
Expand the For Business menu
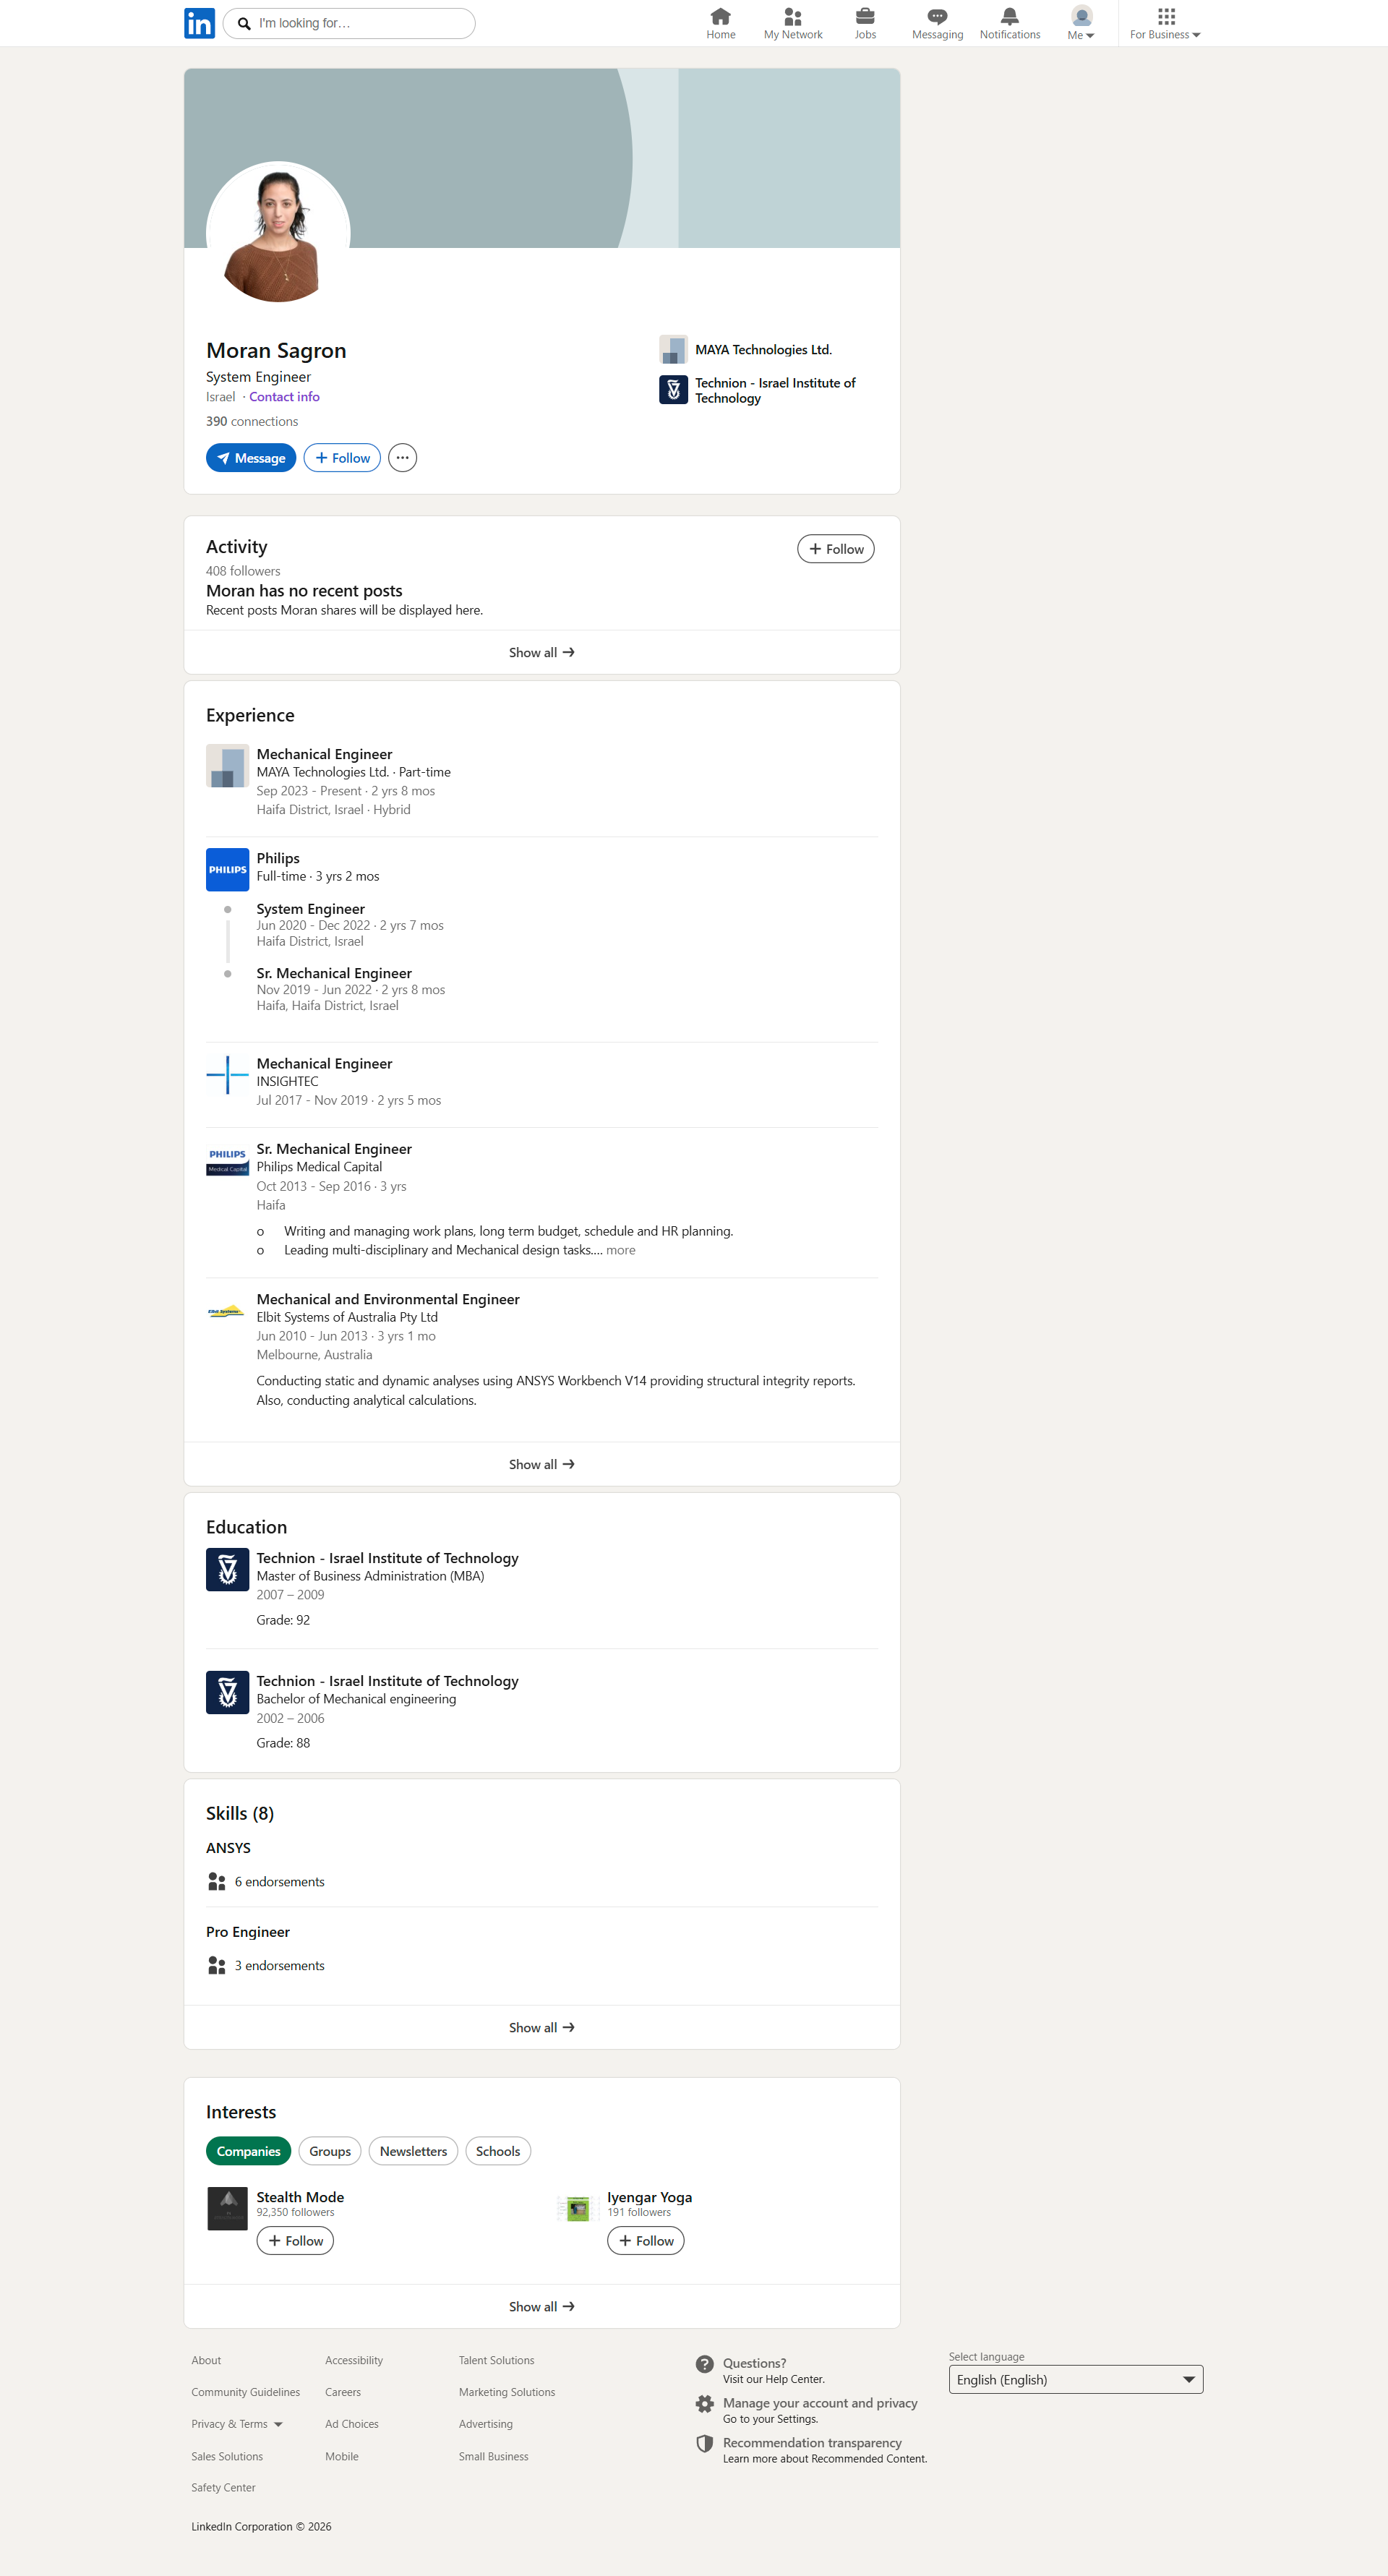1165,23
